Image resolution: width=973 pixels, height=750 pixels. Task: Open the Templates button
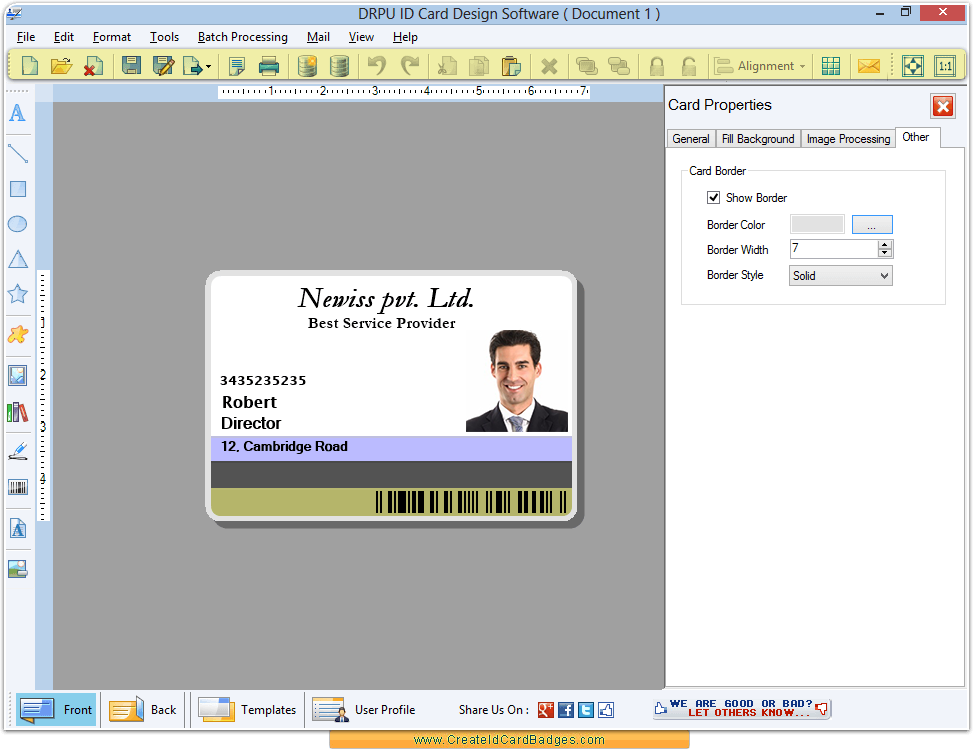tap(247, 709)
